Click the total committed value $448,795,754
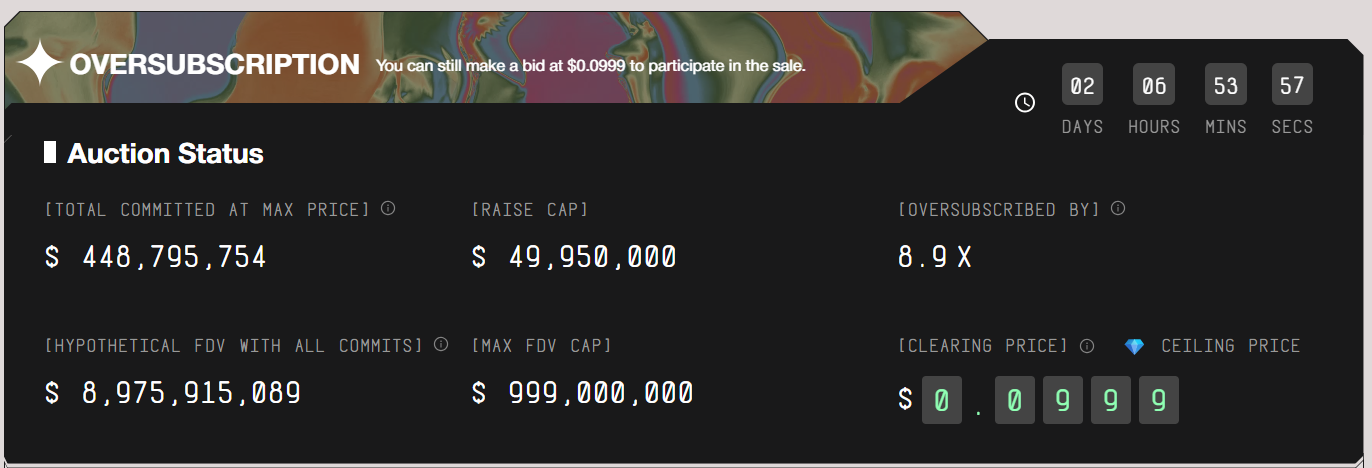Image resolution: width=1372 pixels, height=468 pixels. (156, 257)
